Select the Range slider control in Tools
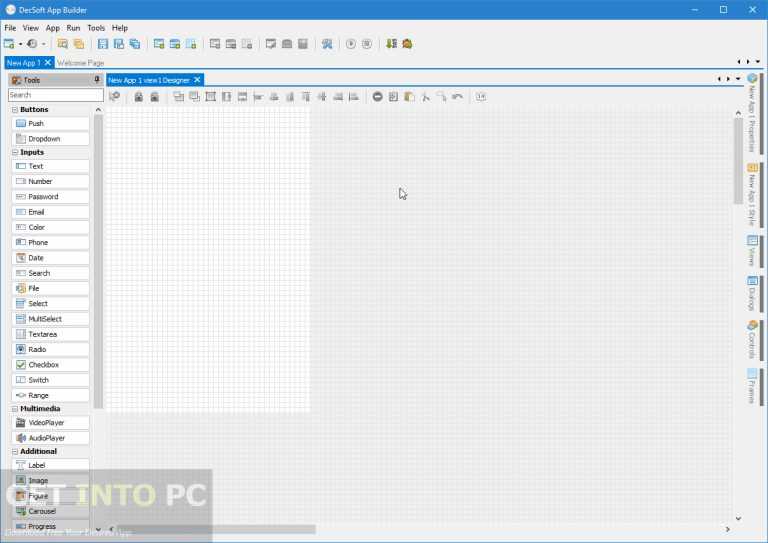768x543 pixels. click(x=50, y=395)
